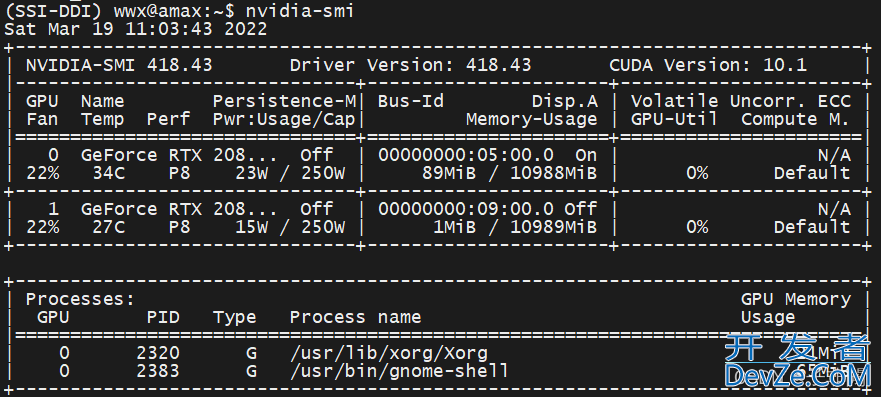Click the "NVIDIA-SMI 418.43" text
Viewport: 881px width, 397px height.
pyautogui.click(x=119, y=65)
